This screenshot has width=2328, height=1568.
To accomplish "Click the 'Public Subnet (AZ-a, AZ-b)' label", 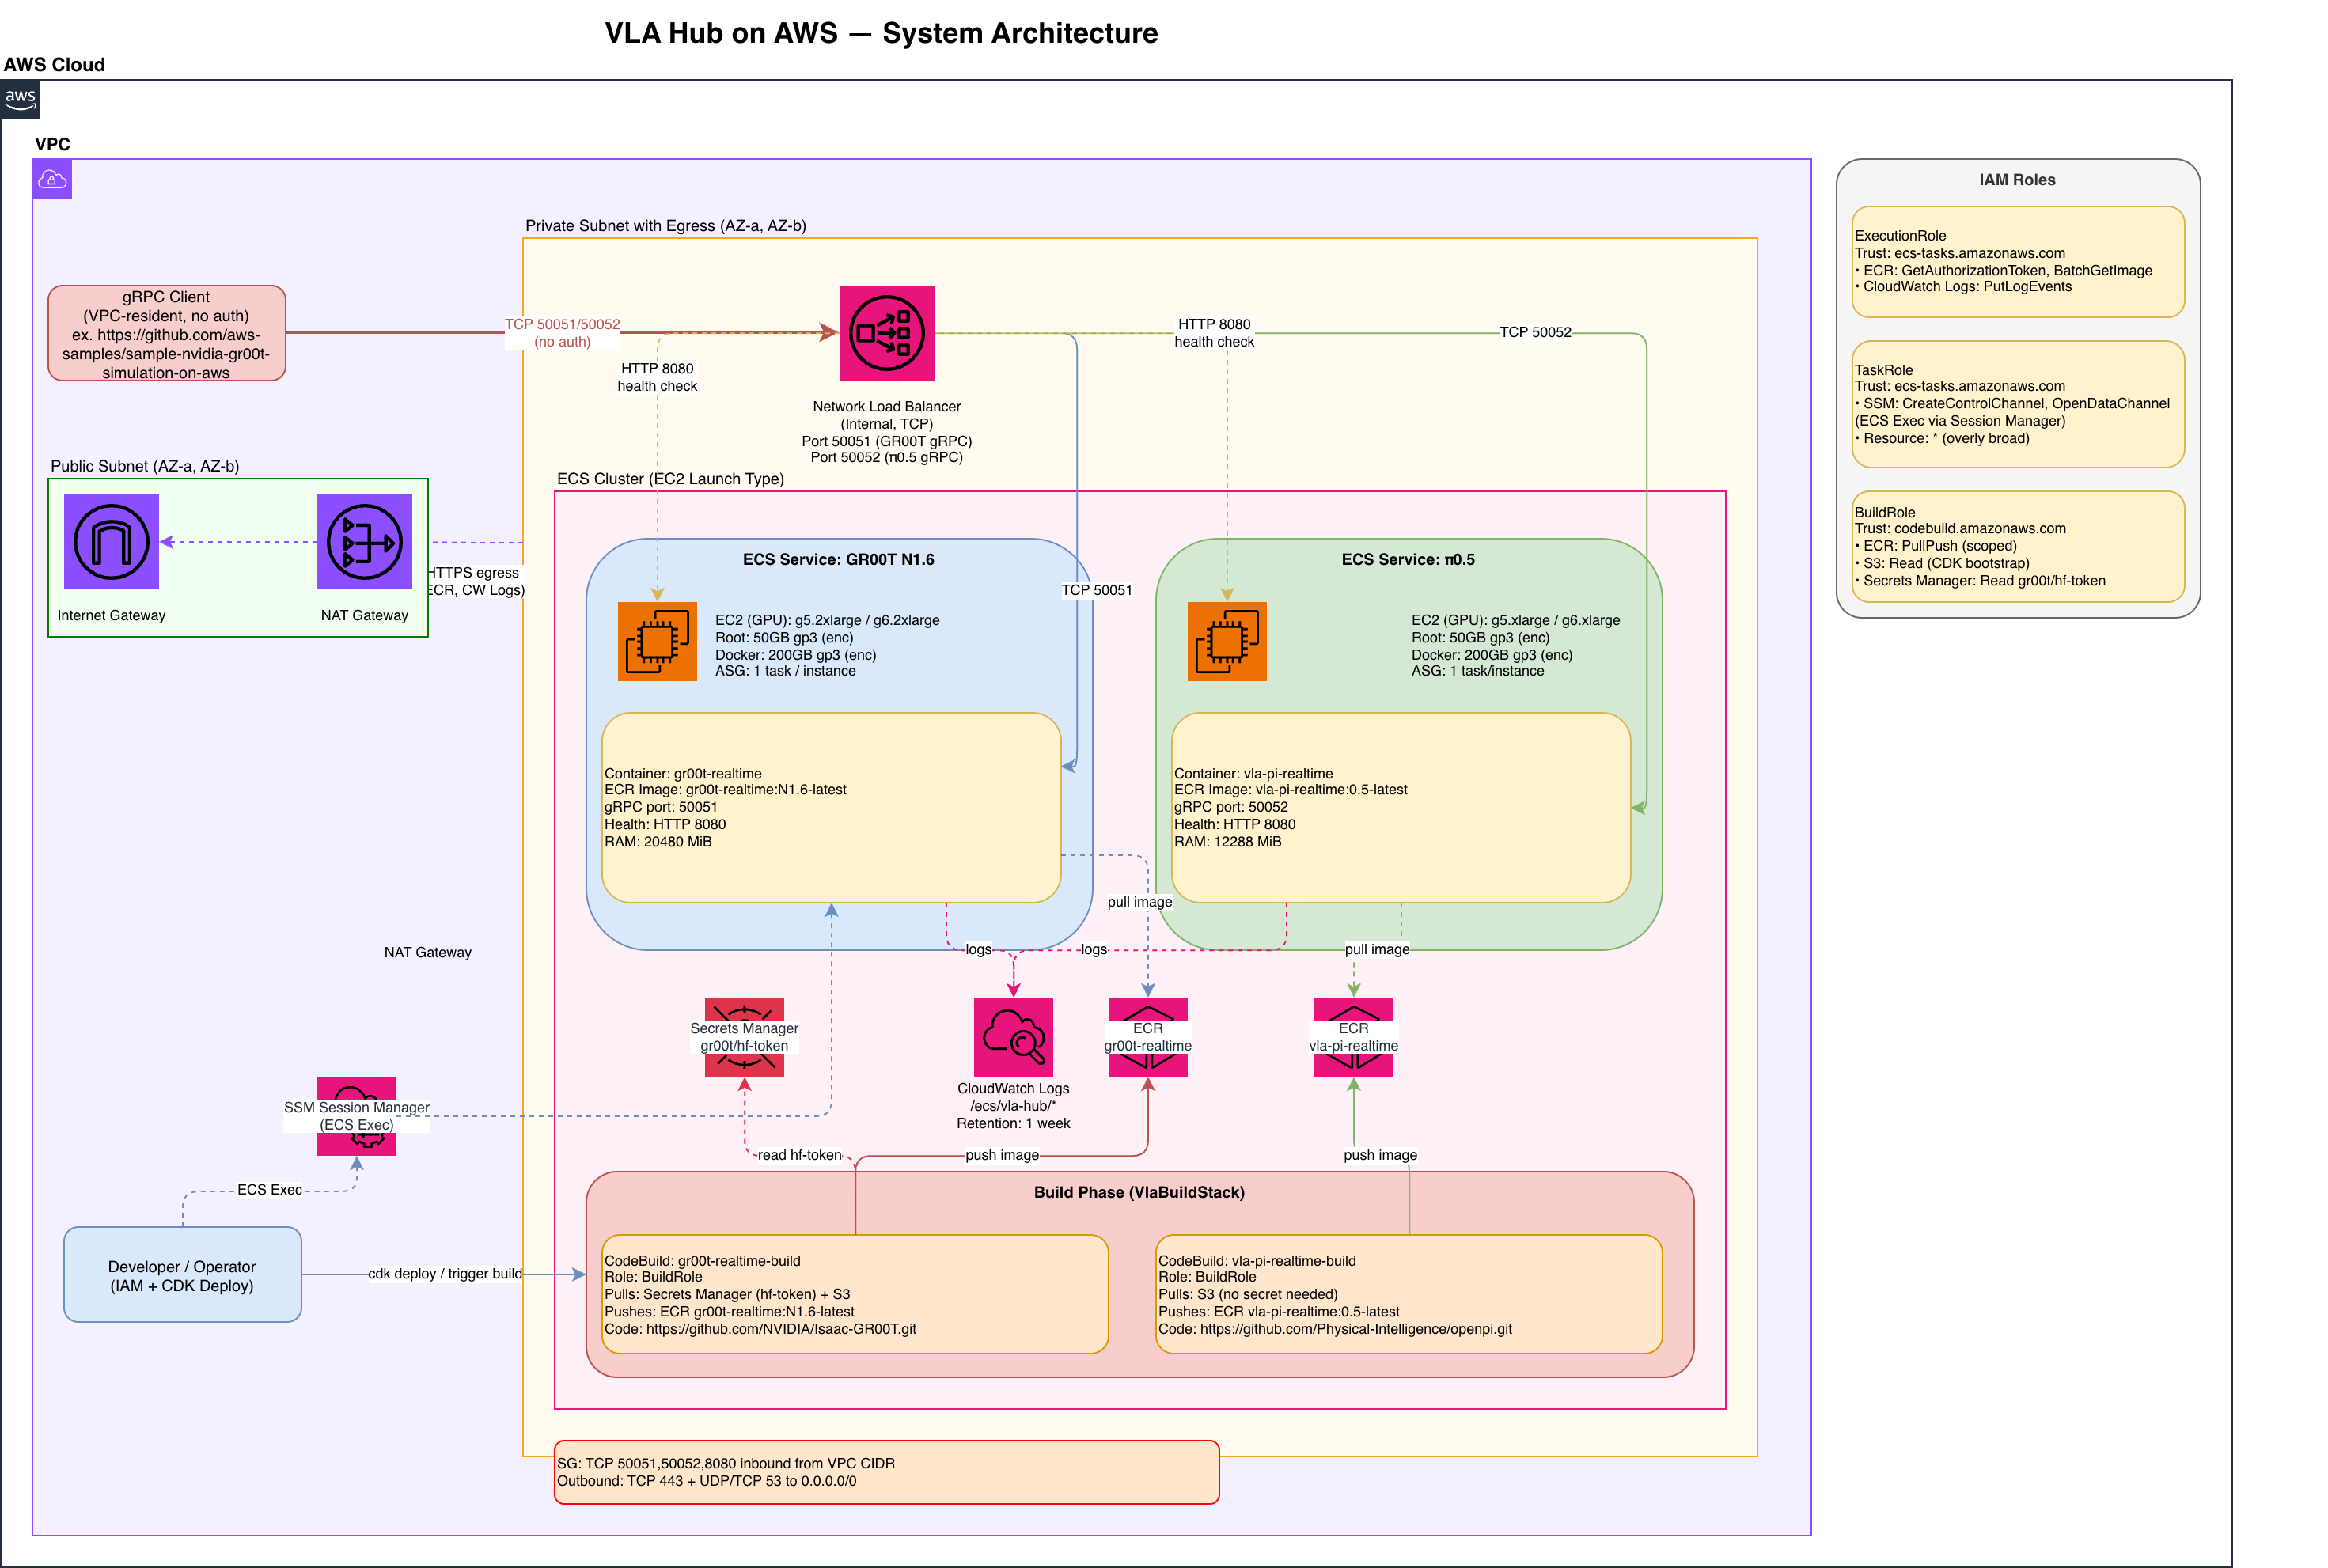I will (145, 466).
